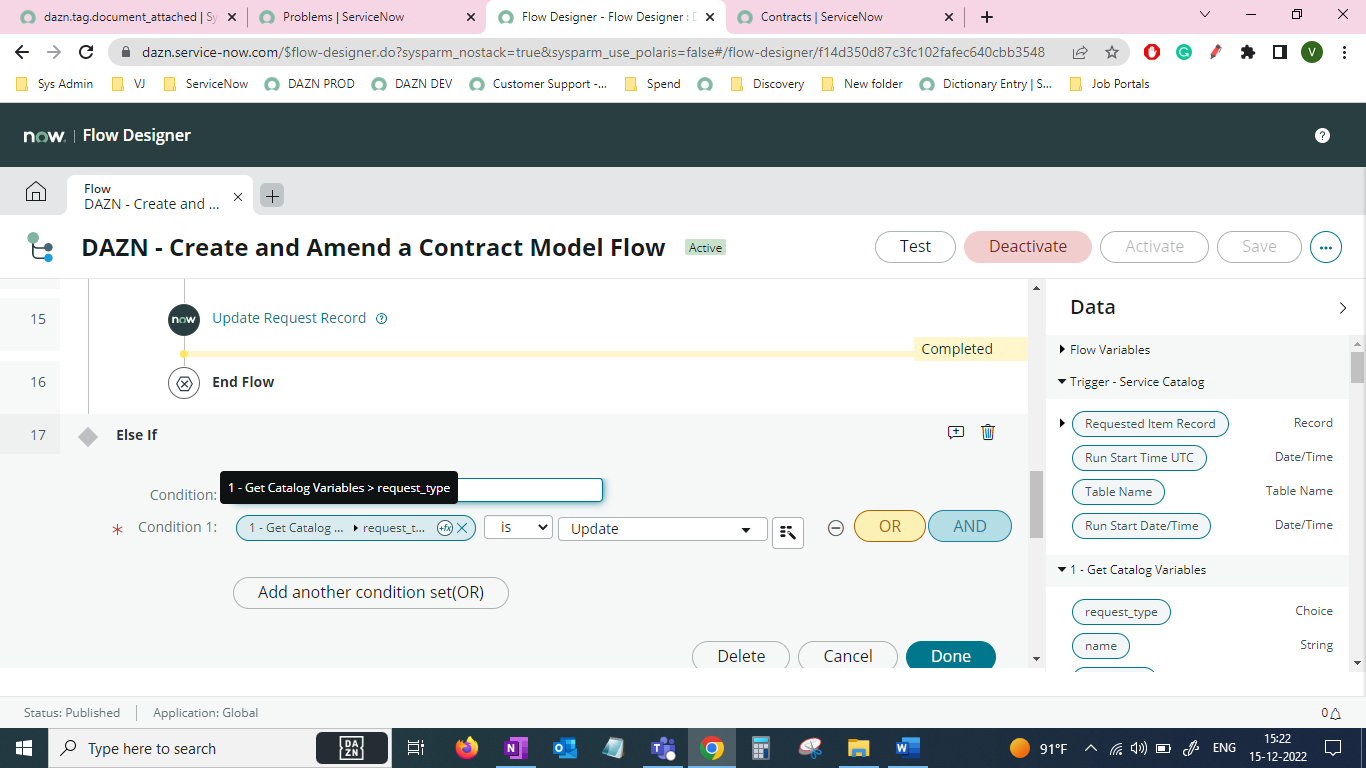Click the Done button
This screenshot has width=1366, height=768.
pyautogui.click(x=951, y=656)
